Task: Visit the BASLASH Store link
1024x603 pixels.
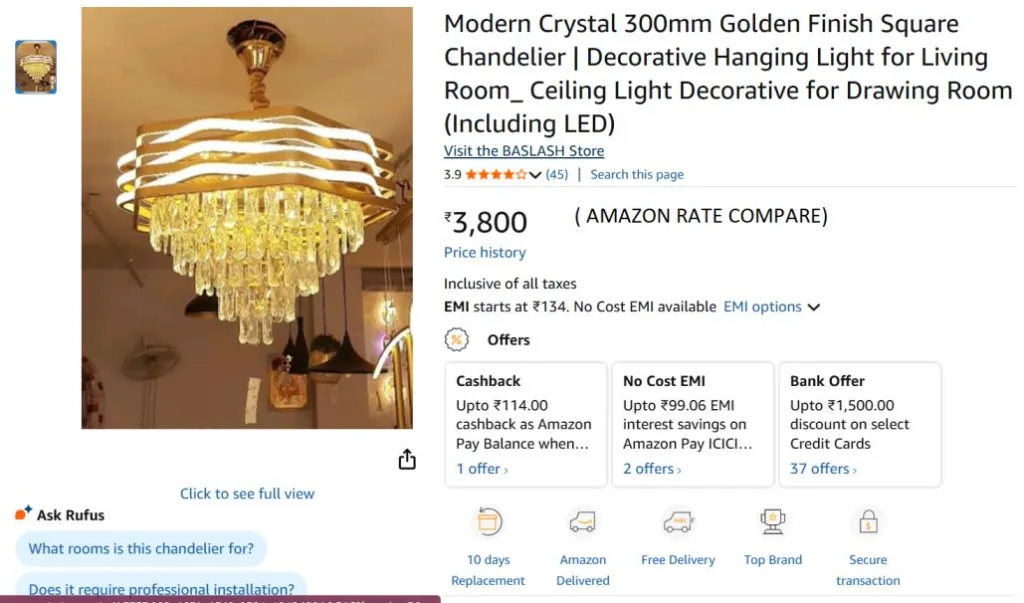Action: click(524, 151)
